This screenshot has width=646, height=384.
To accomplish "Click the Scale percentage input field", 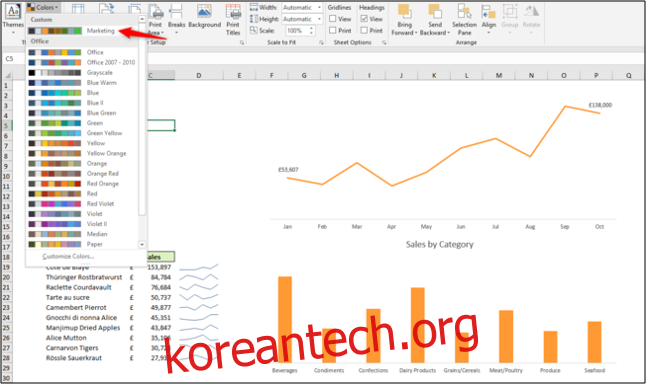I will (x=297, y=30).
